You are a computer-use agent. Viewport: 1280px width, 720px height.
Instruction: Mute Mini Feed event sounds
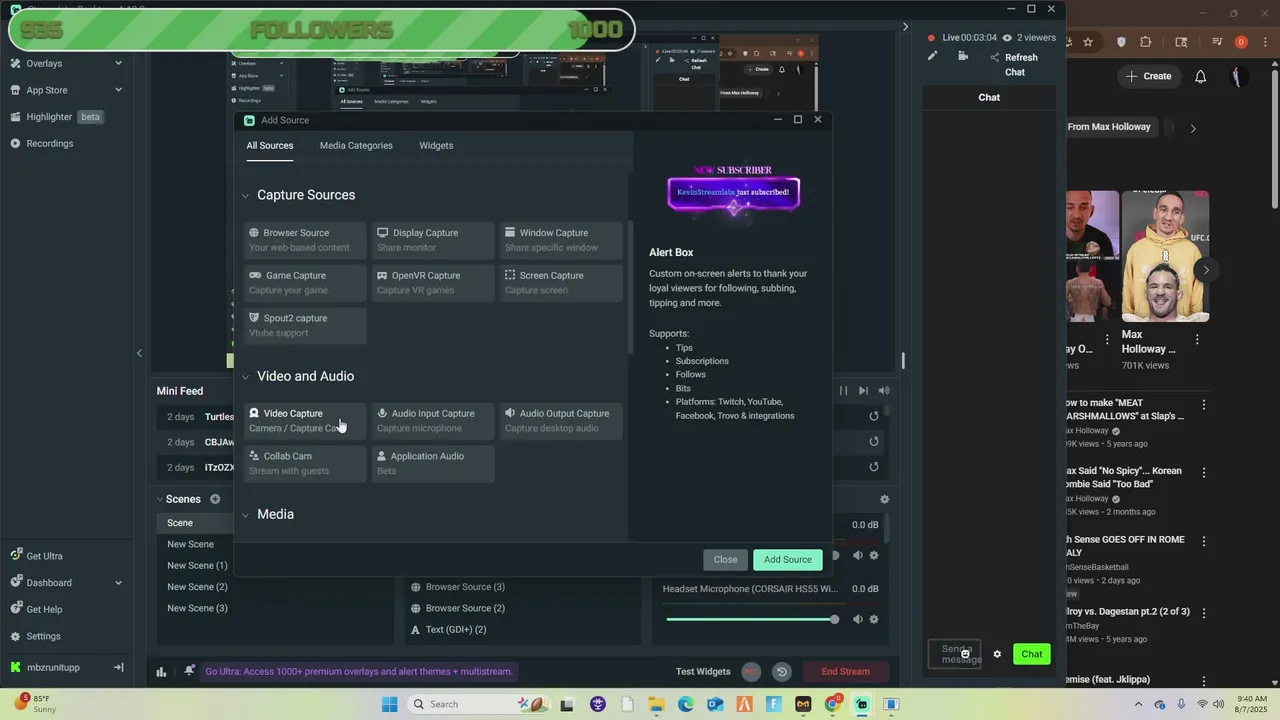coord(884,391)
